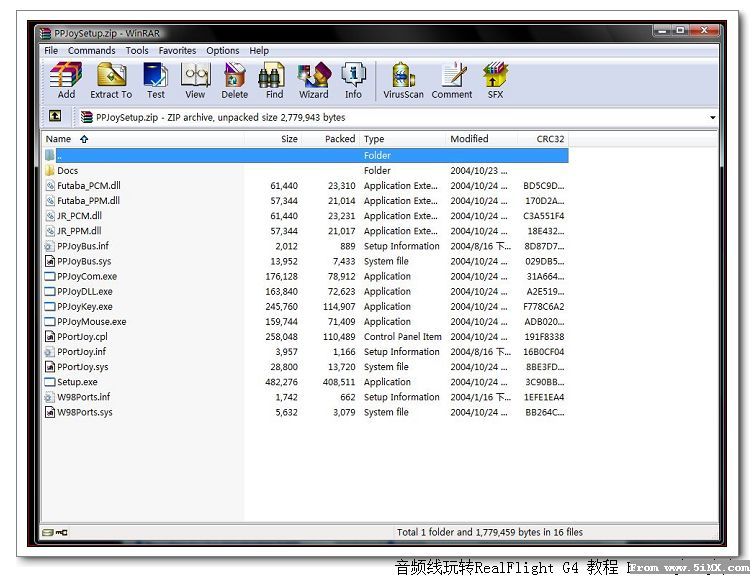This screenshot has width=755, height=577.
Task: Sort by the Modified column header
Action: pos(482,139)
